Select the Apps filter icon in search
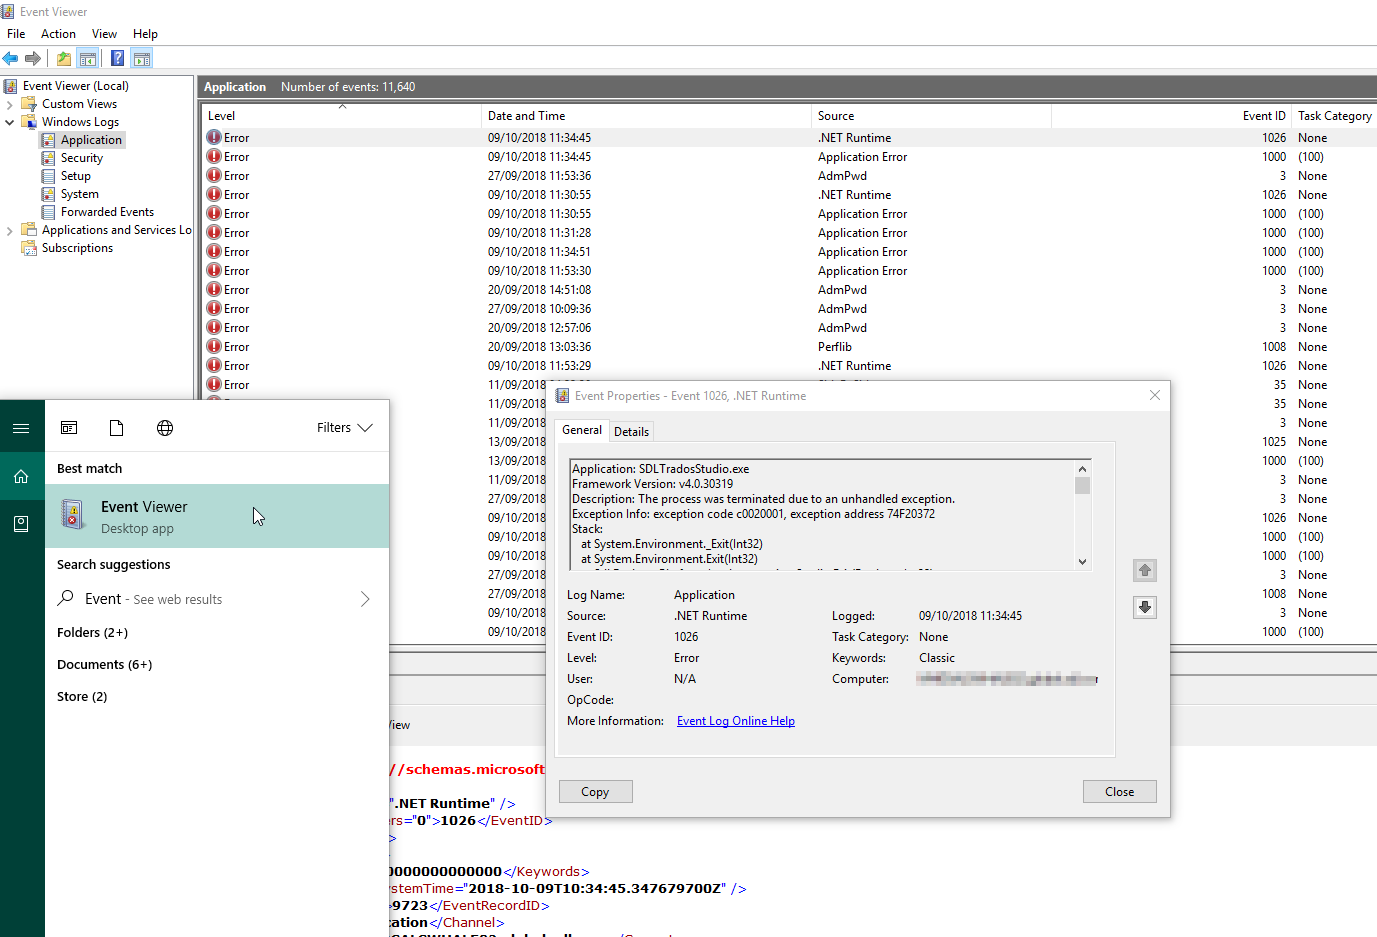Screen dimensions: 1377x937 point(69,428)
